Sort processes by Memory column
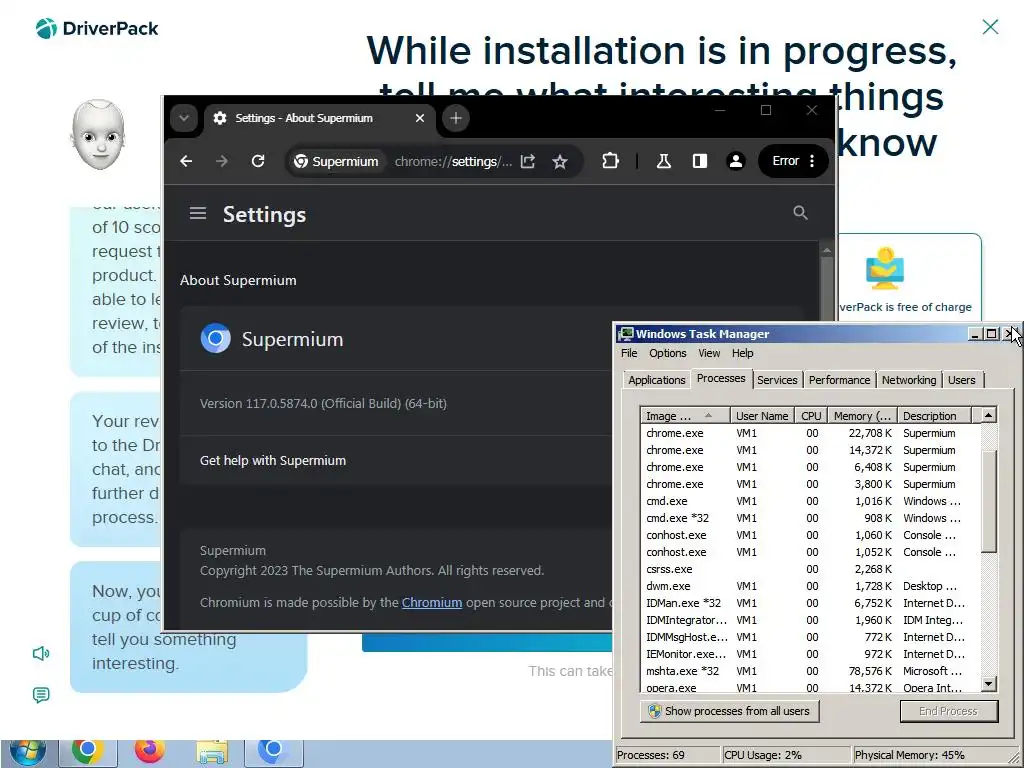The height and width of the screenshot is (768, 1024). 862,416
